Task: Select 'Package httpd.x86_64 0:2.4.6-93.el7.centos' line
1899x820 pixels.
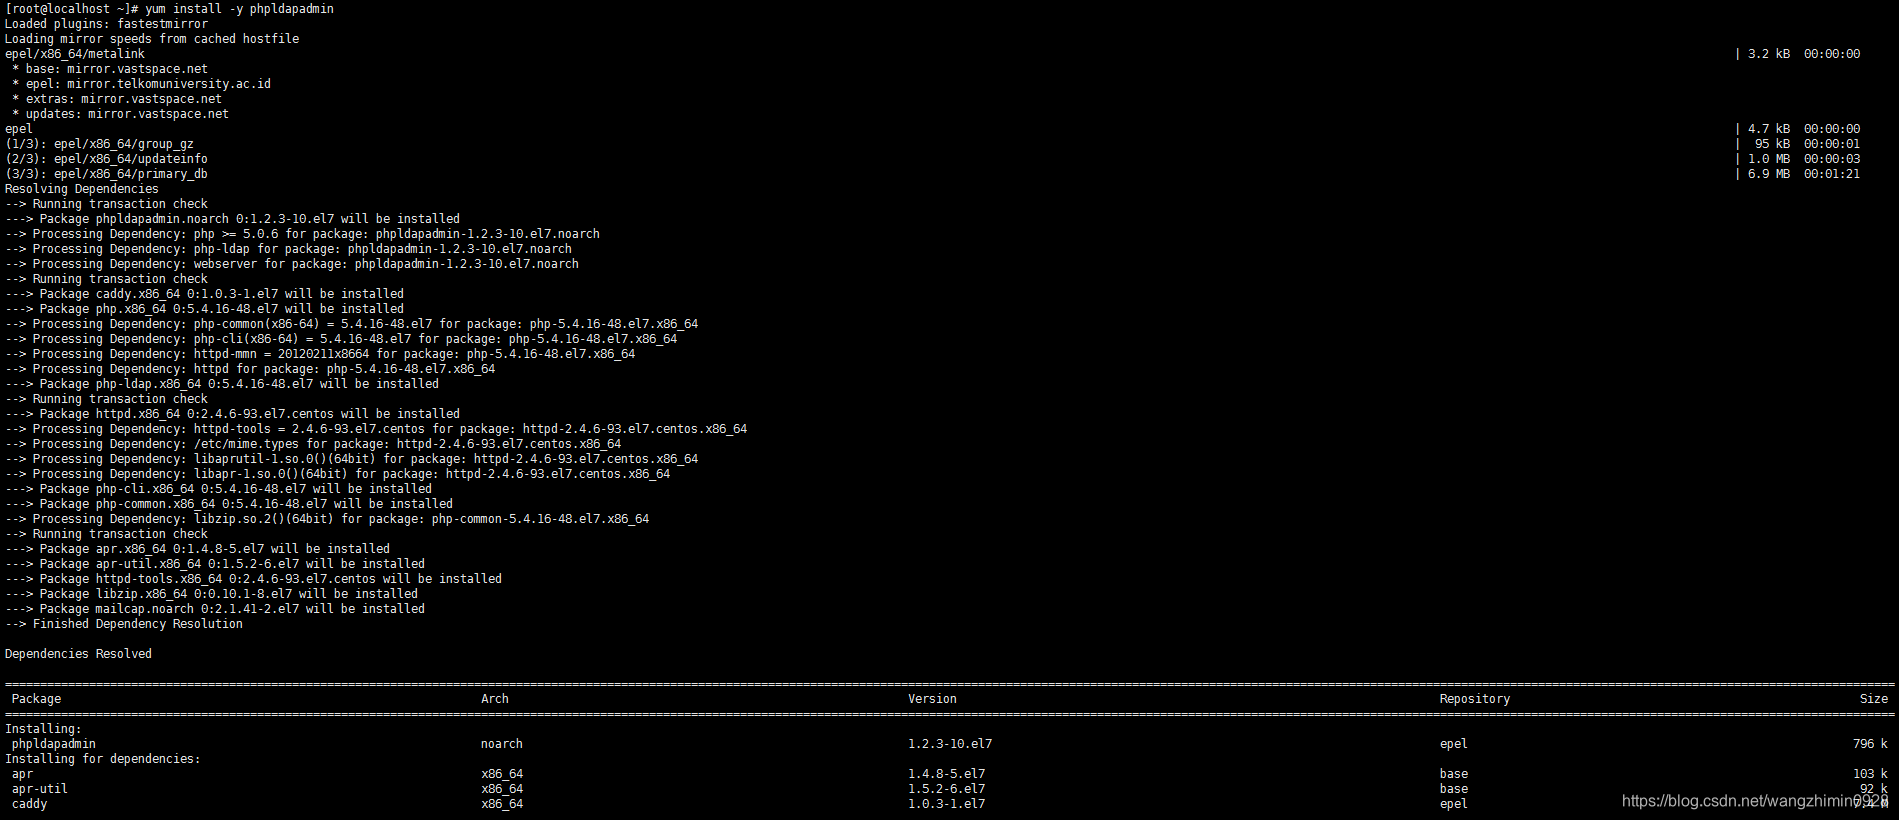Action: point(233,414)
